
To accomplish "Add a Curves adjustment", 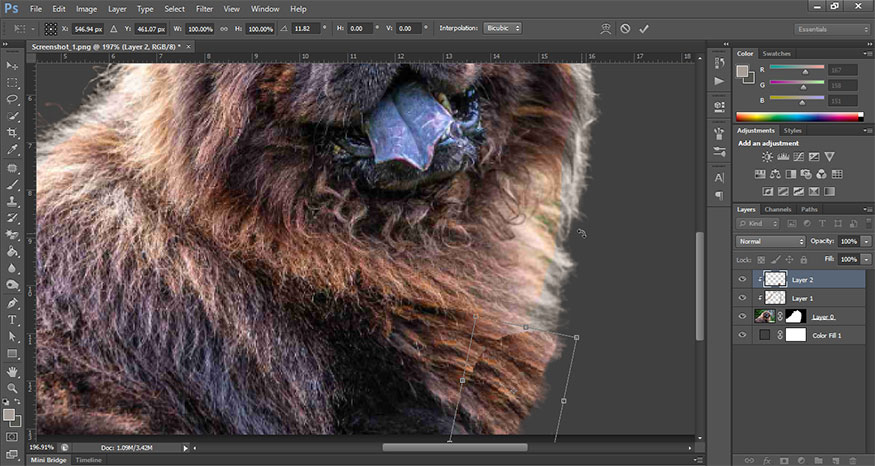I will (799, 157).
